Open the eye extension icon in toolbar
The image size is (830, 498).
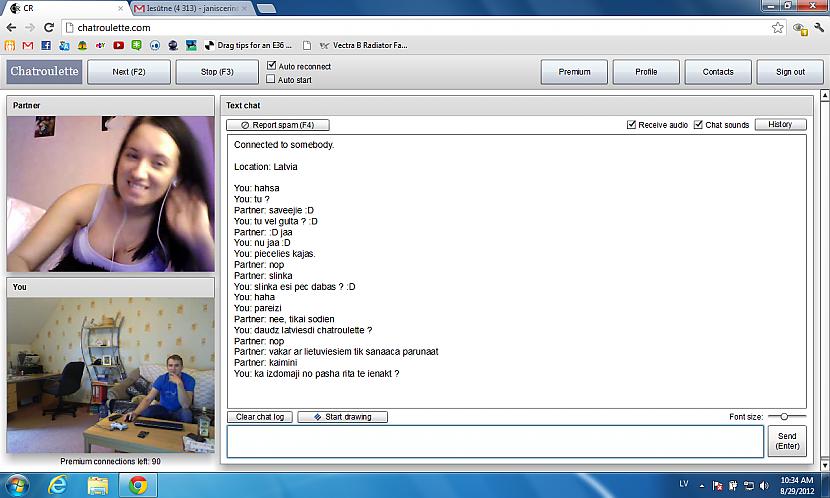tap(799, 29)
